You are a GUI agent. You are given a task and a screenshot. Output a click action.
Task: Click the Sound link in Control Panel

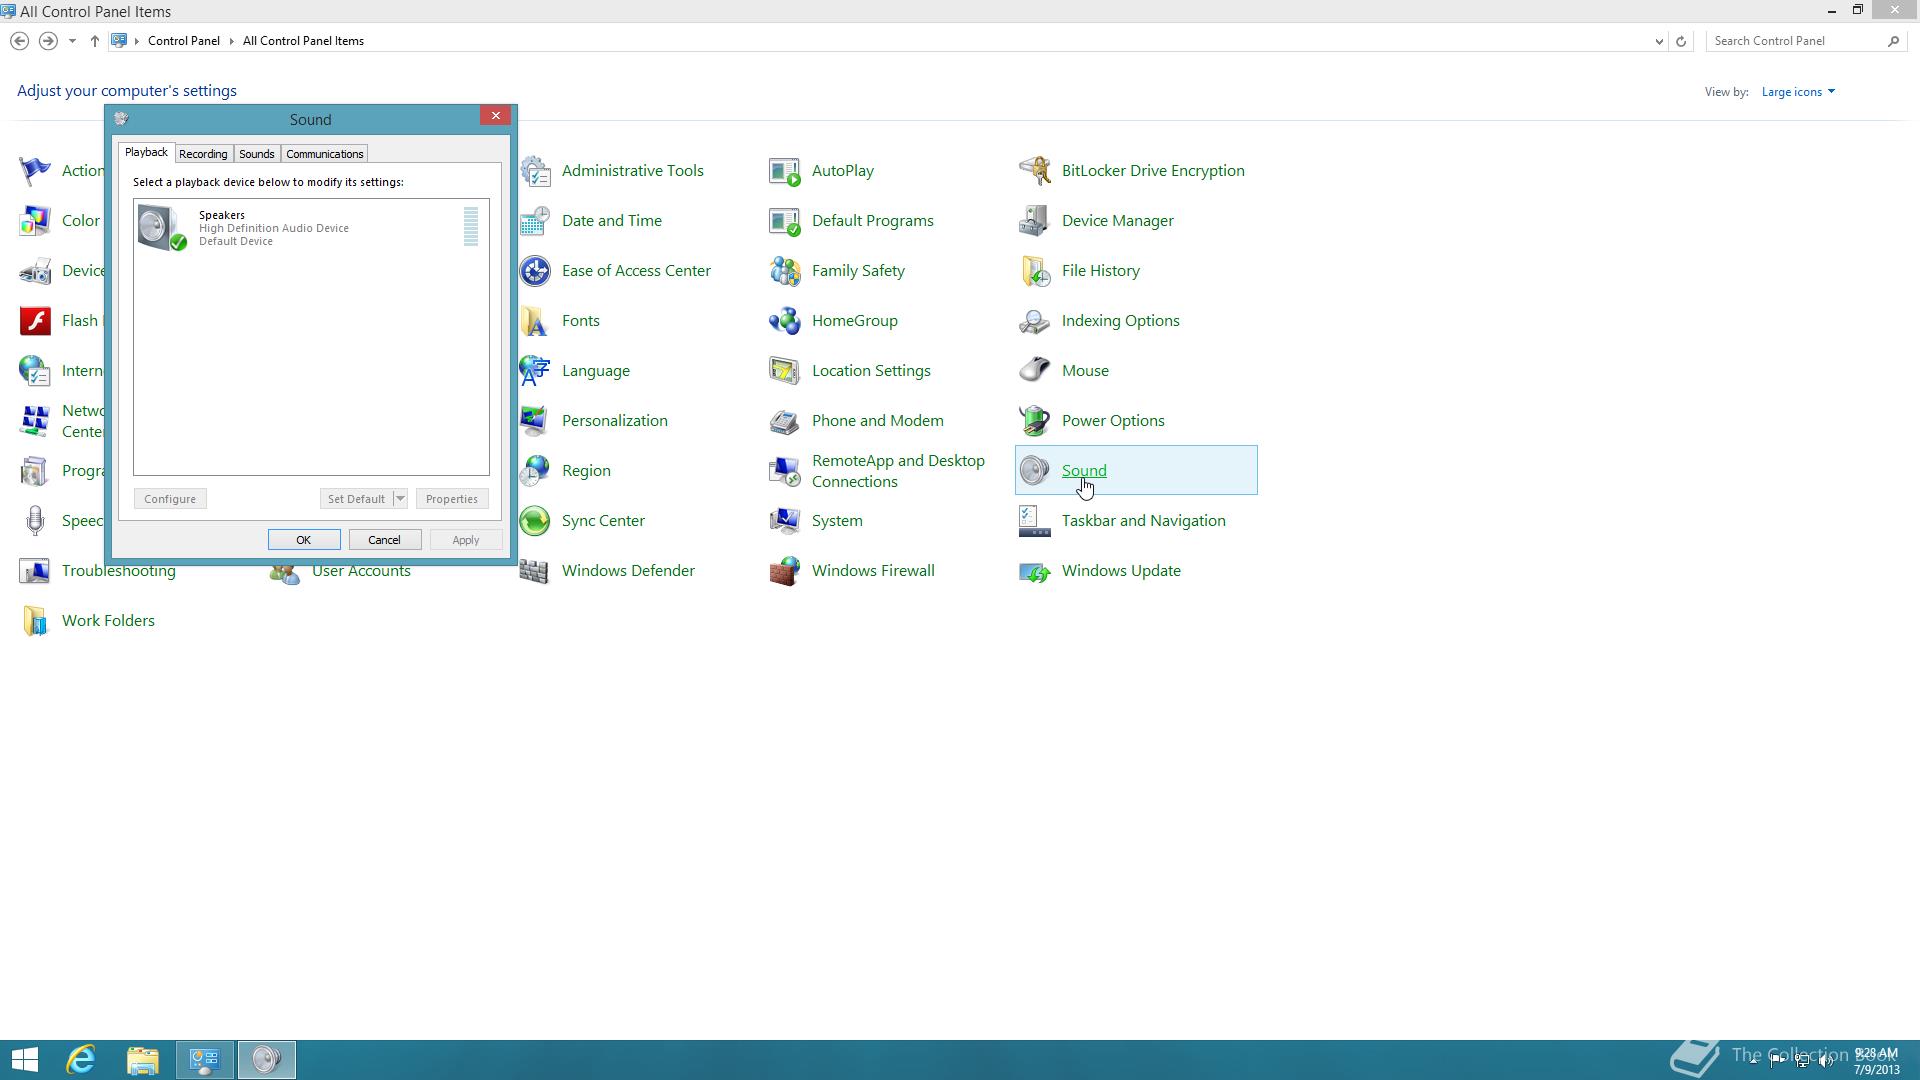[x=1084, y=471]
